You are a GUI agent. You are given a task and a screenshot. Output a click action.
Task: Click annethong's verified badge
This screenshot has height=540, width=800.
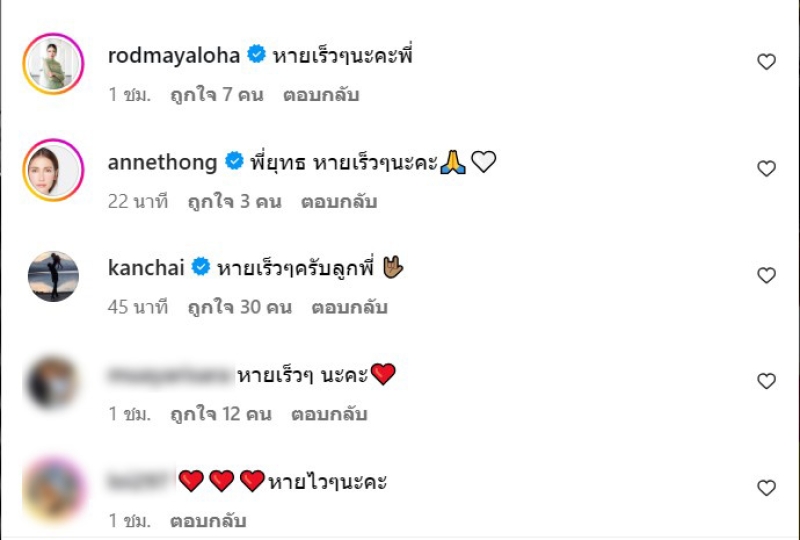(234, 161)
